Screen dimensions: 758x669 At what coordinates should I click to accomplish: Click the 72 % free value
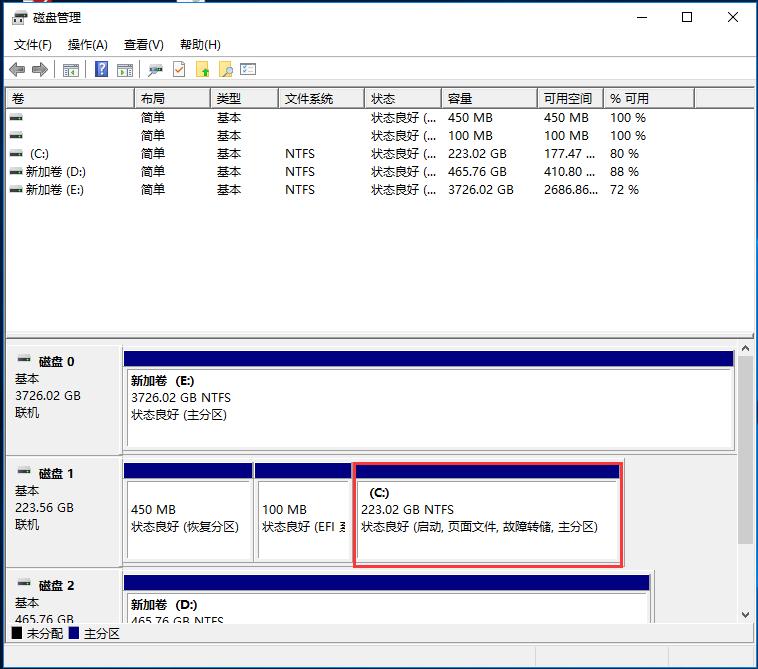624,189
